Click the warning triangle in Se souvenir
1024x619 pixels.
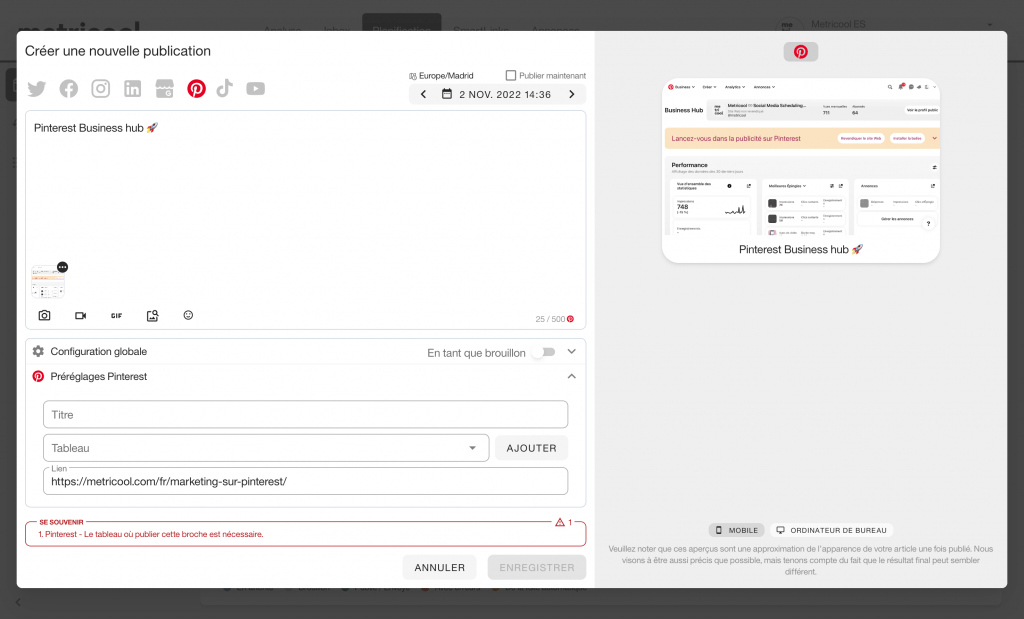pos(560,522)
